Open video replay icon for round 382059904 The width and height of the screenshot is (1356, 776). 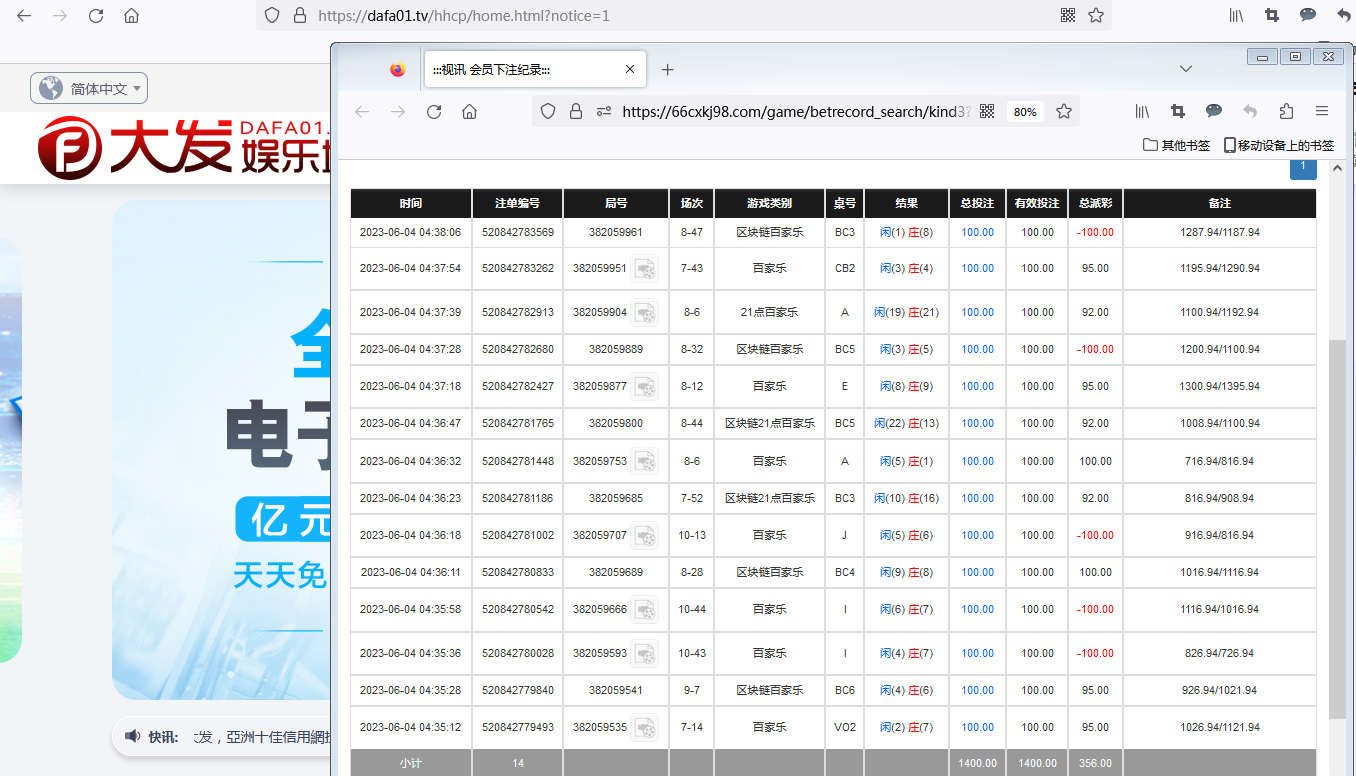pos(645,313)
